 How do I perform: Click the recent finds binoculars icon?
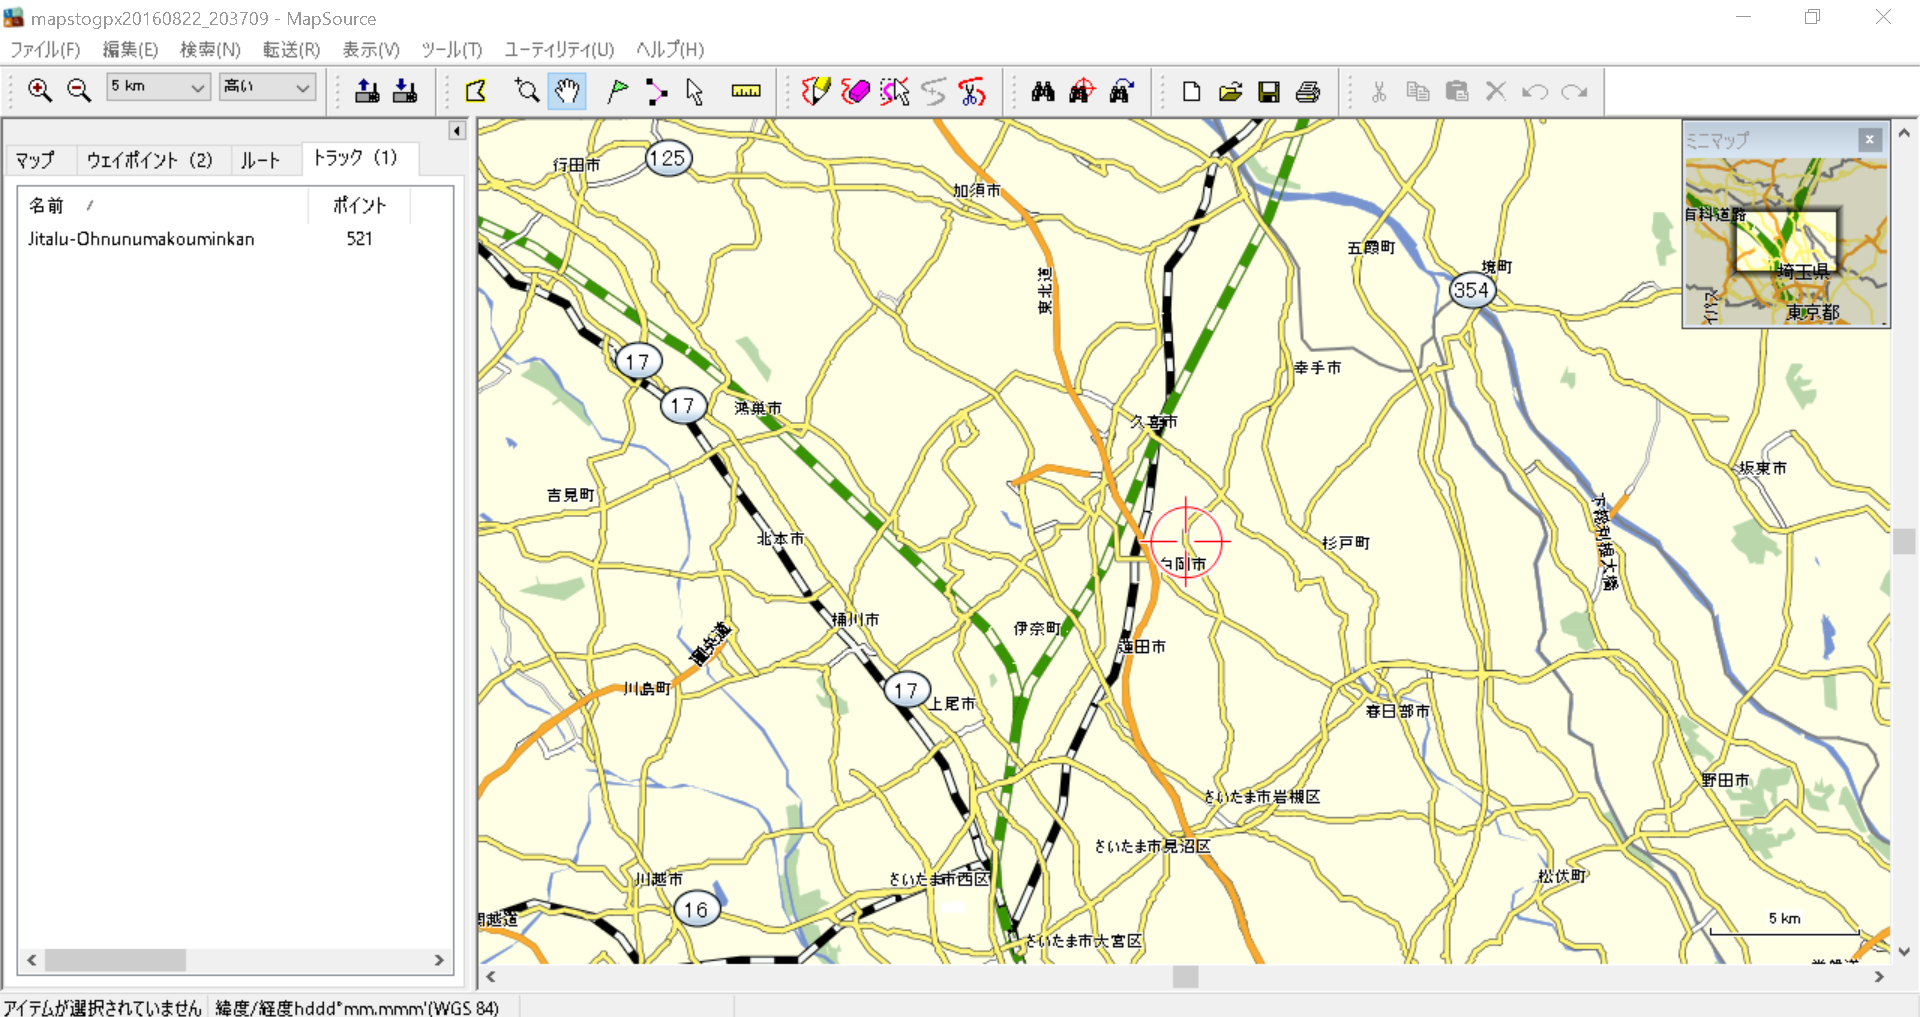point(1121,91)
